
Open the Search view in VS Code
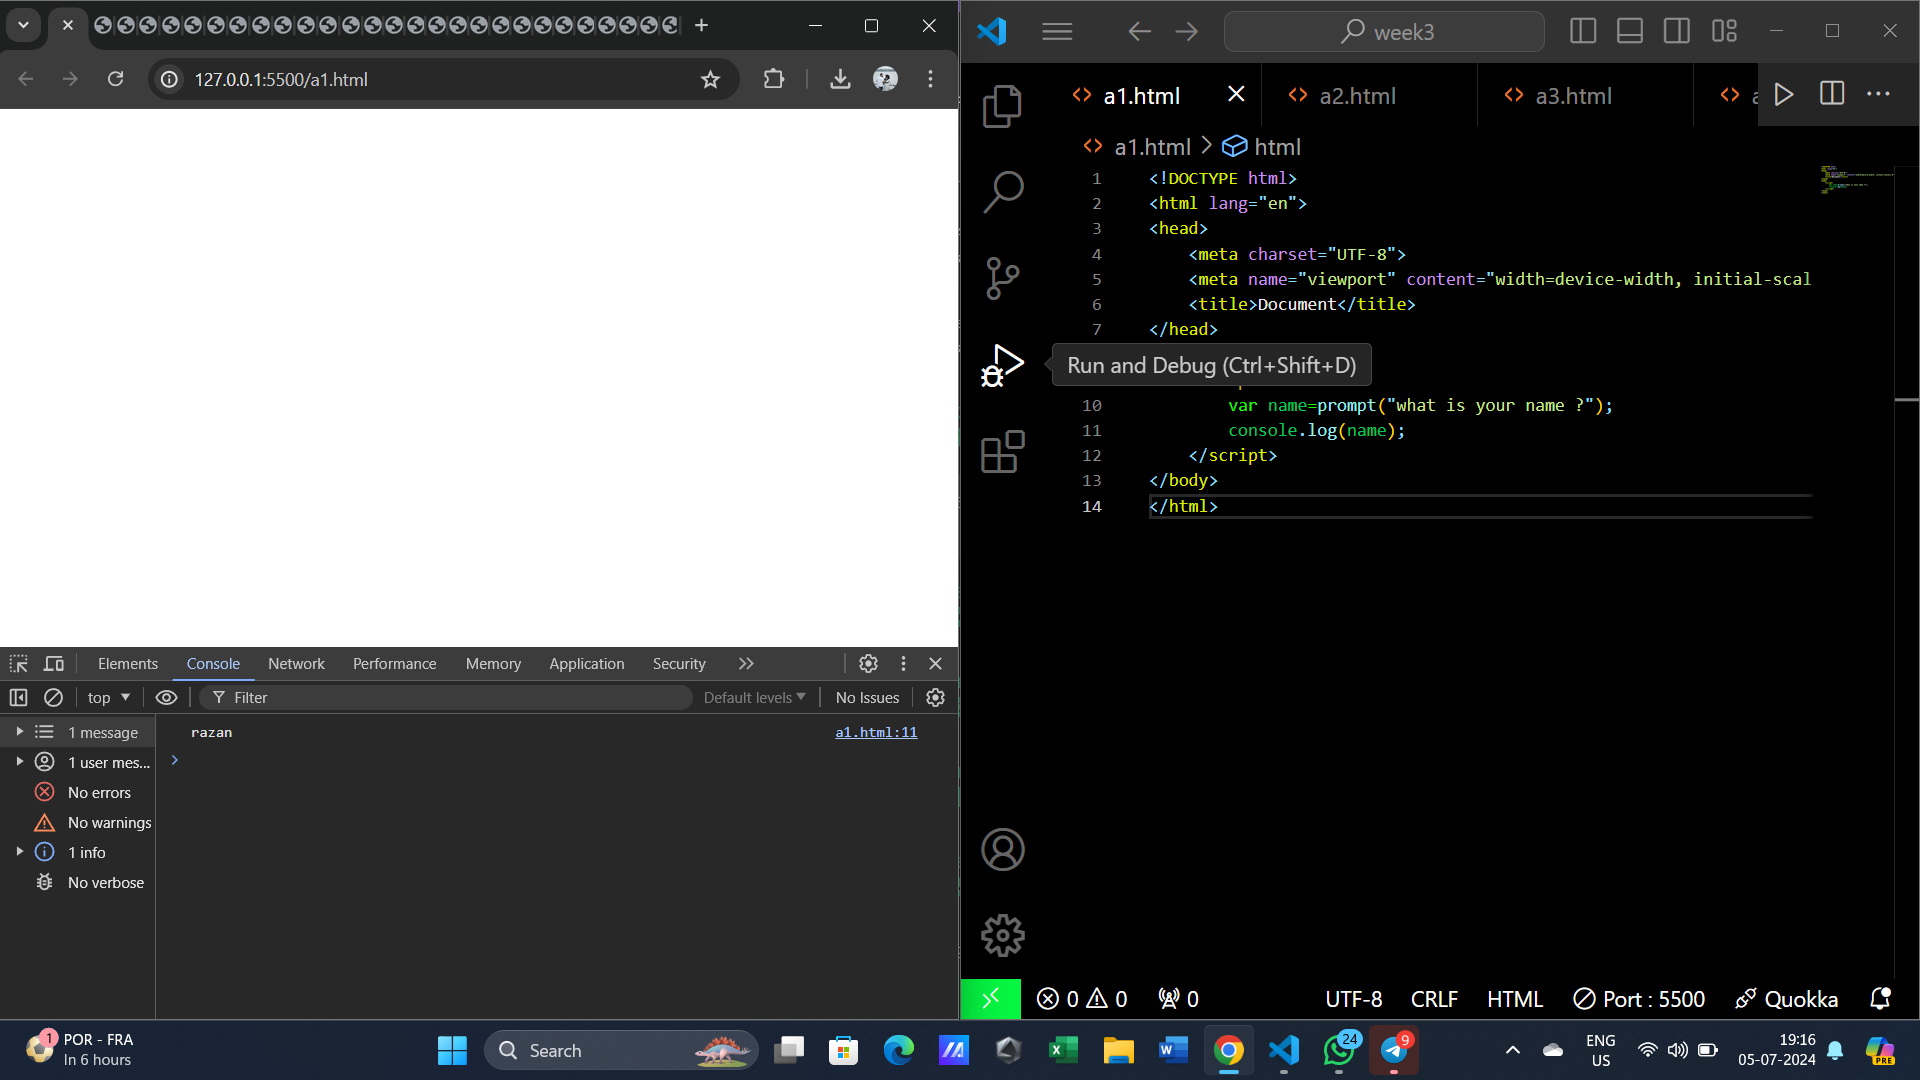(1002, 192)
